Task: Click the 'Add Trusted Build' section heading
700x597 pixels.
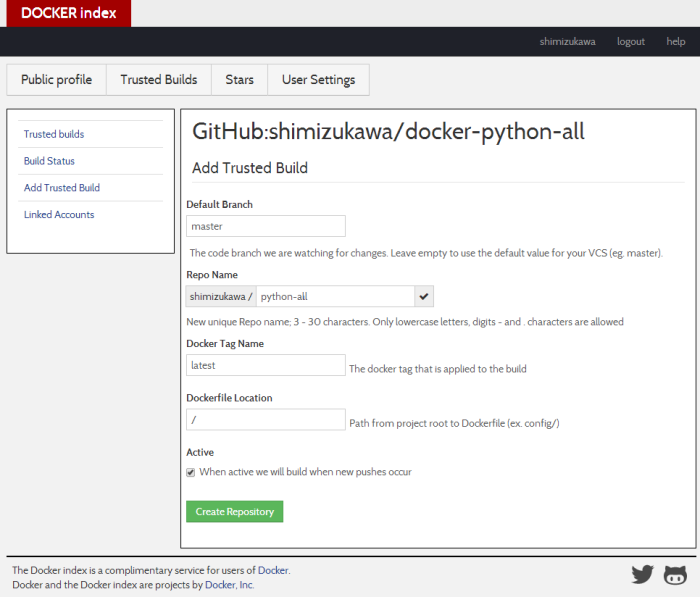Action: point(250,168)
